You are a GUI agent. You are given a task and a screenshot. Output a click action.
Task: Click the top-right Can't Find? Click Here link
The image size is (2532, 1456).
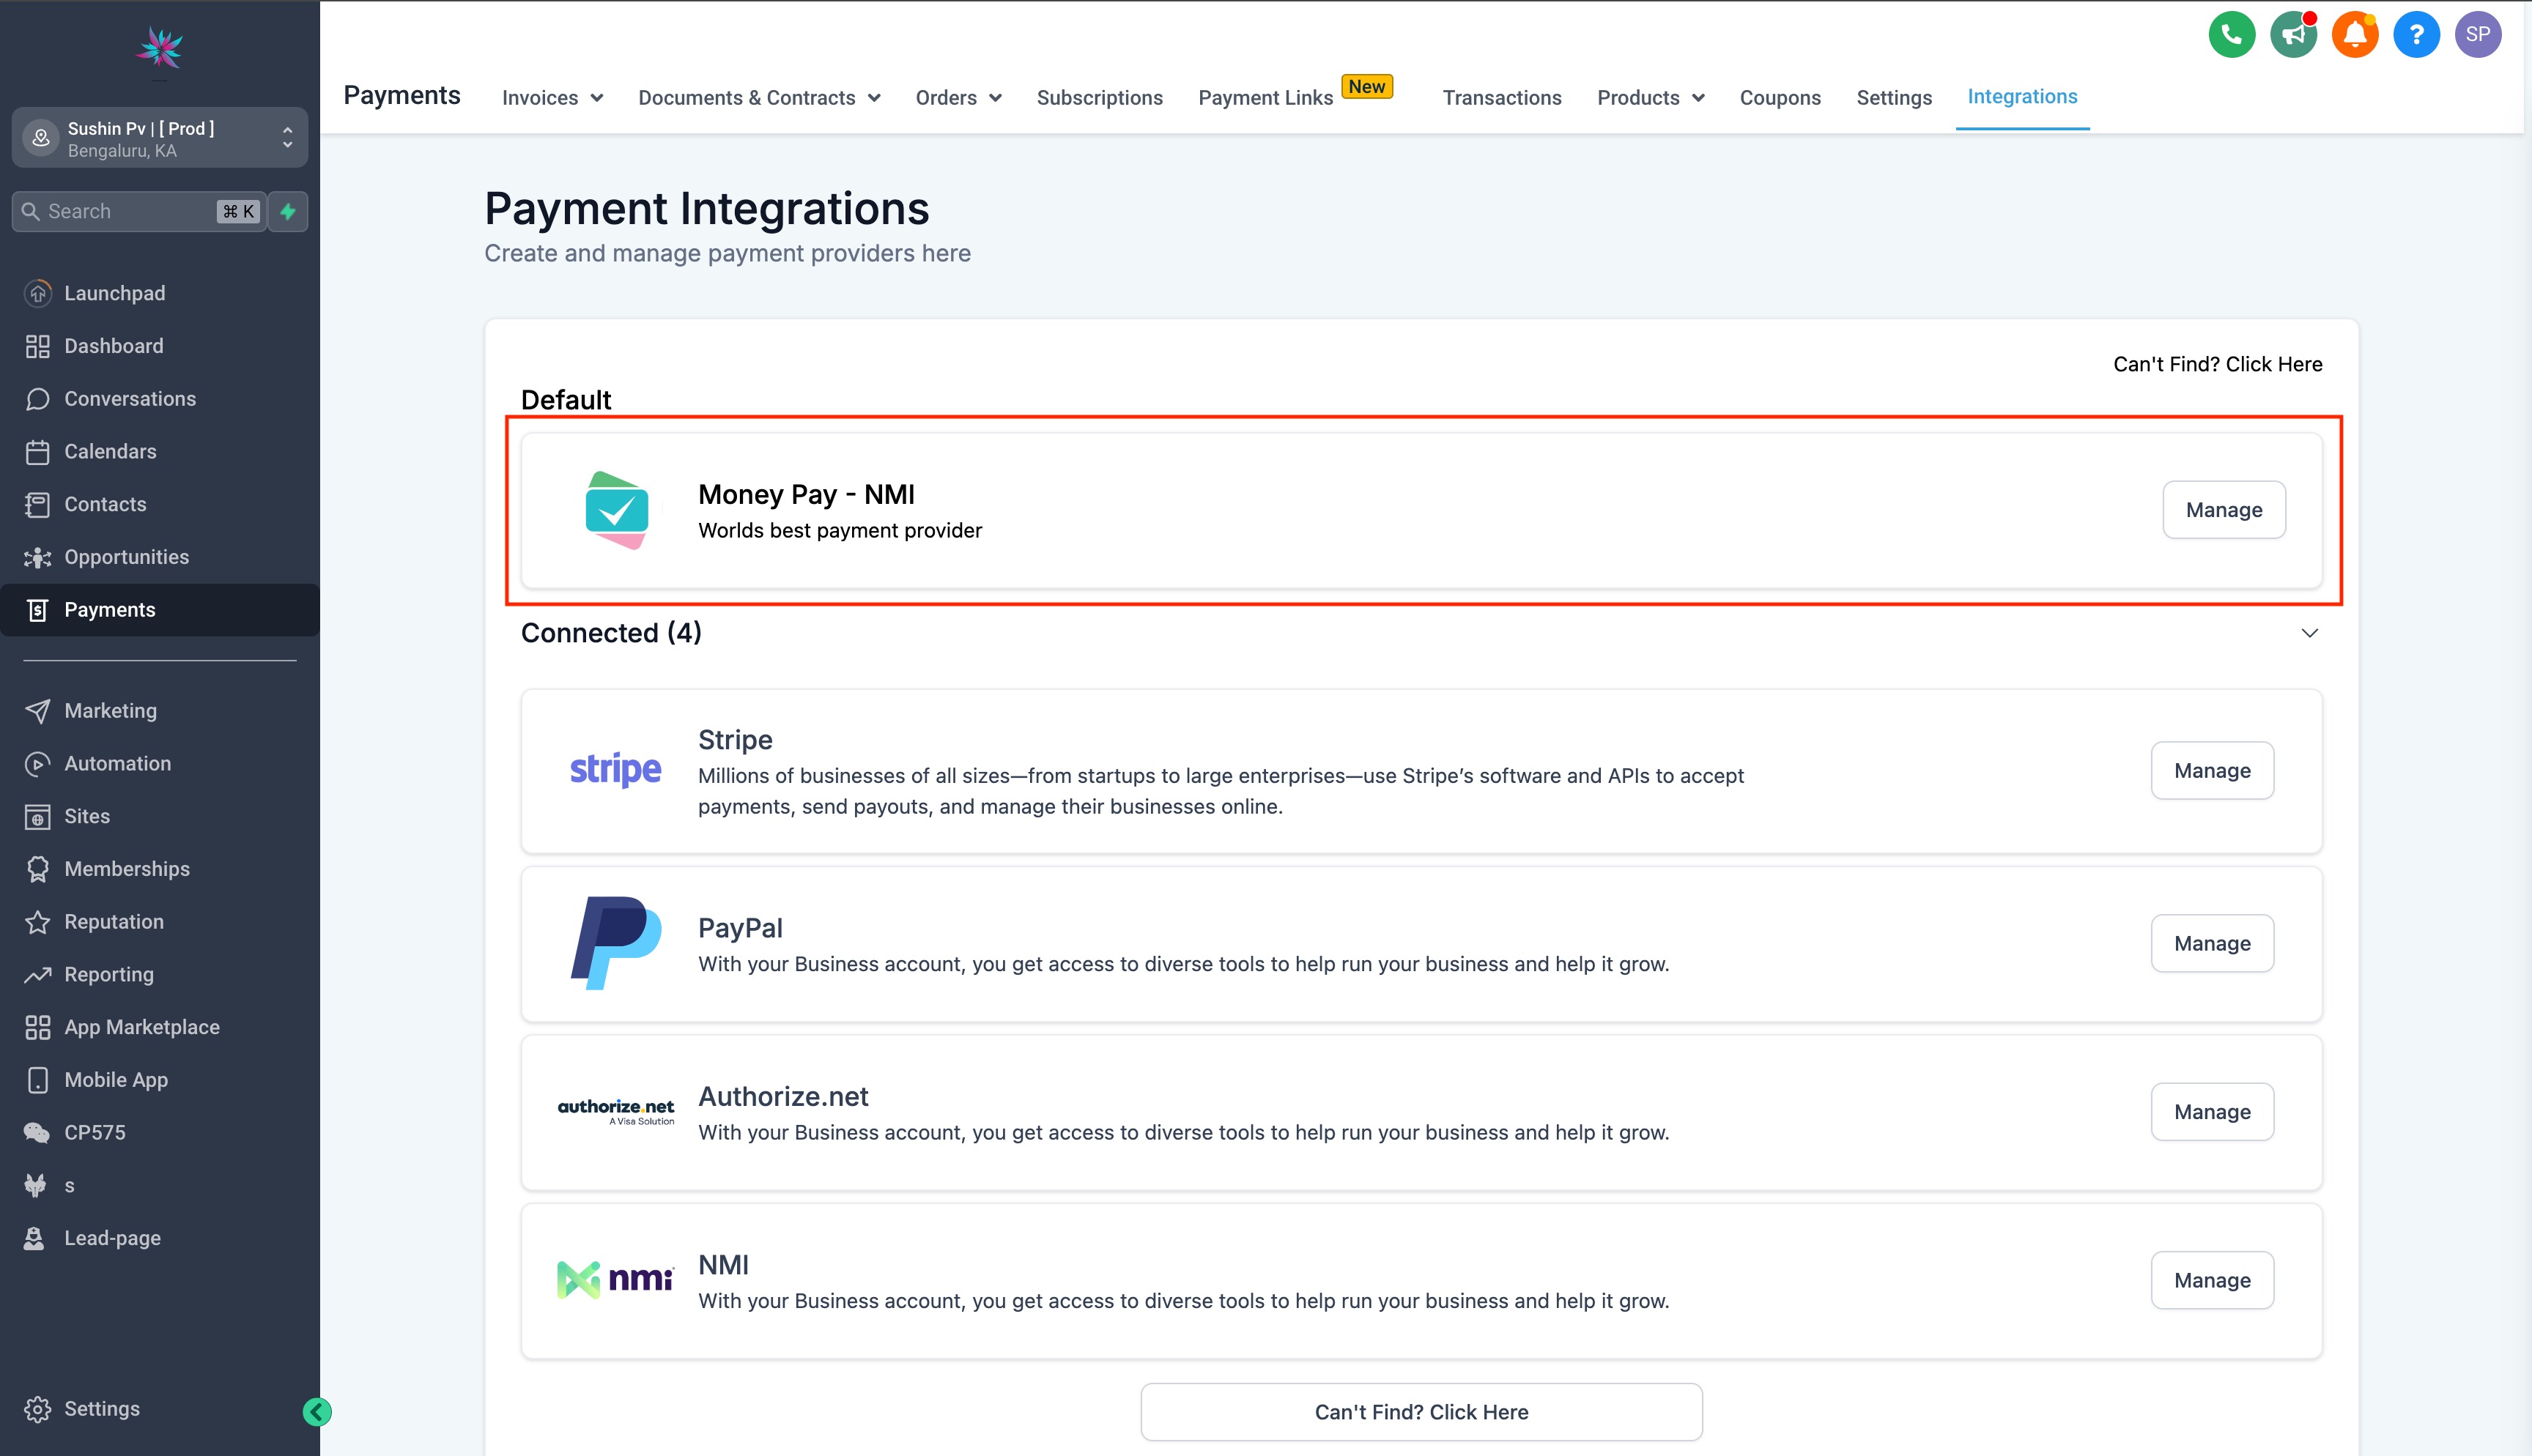tap(2218, 365)
